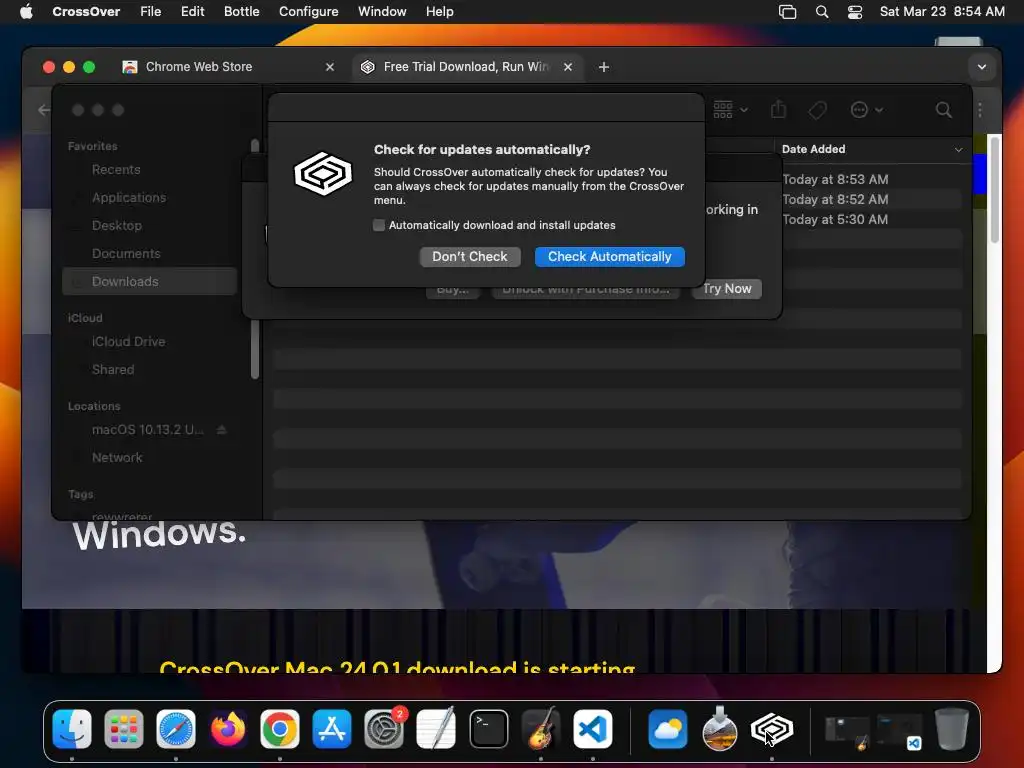This screenshot has height=768, width=1024.
Task: Open Google Chrome from the Dock
Action: [x=280, y=728]
